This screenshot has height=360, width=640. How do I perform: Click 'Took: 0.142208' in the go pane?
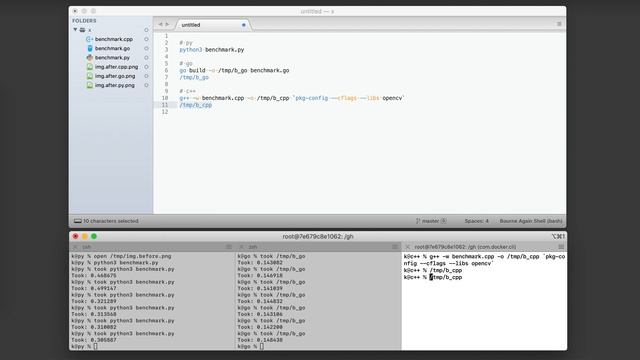coord(260,327)
